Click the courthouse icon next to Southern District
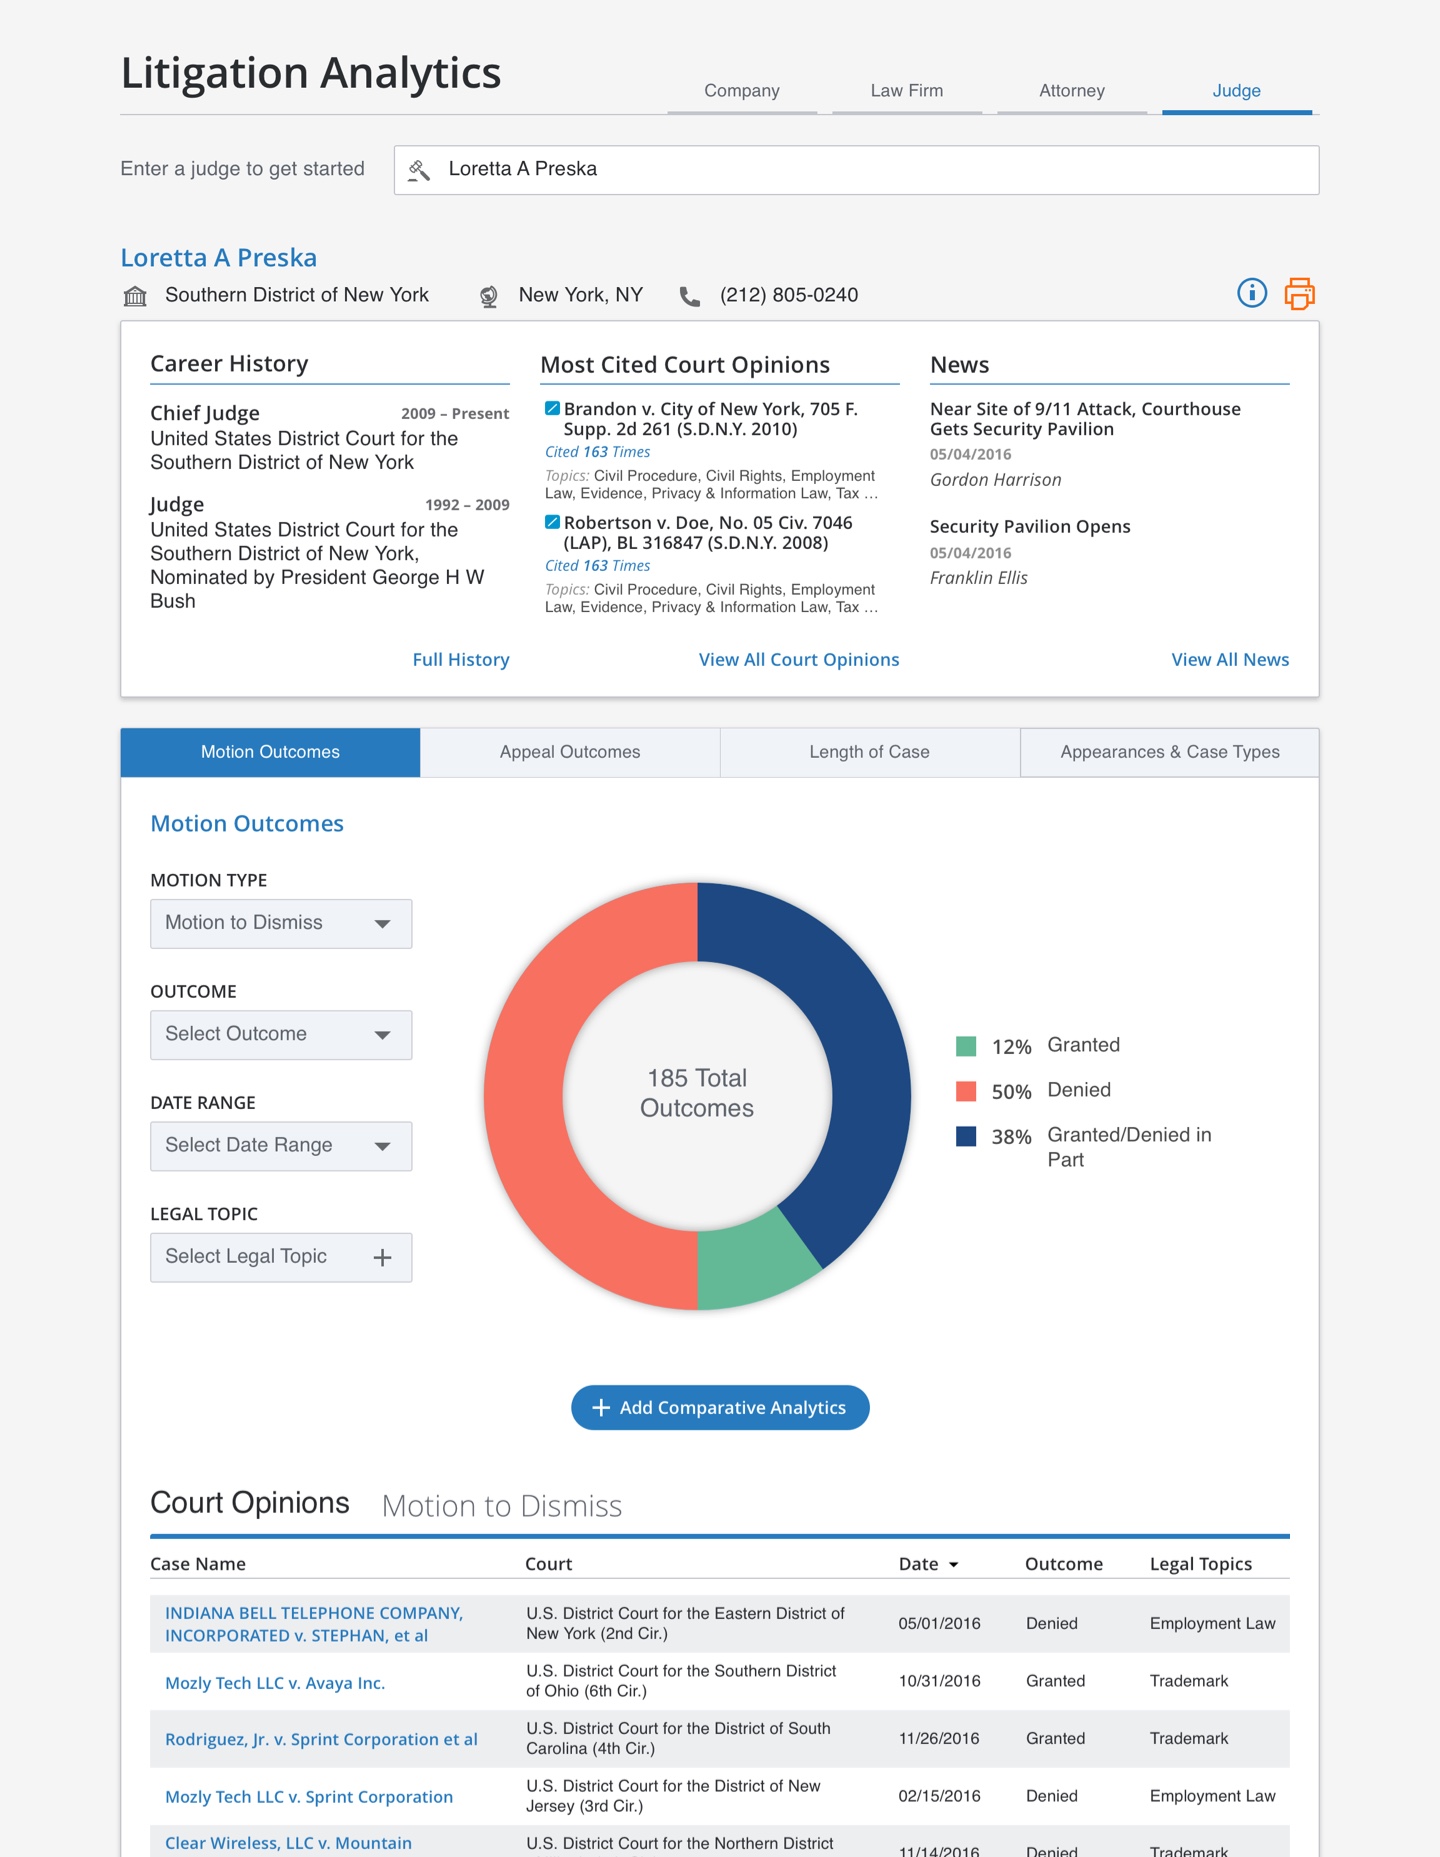 click(x=135, y=296)
